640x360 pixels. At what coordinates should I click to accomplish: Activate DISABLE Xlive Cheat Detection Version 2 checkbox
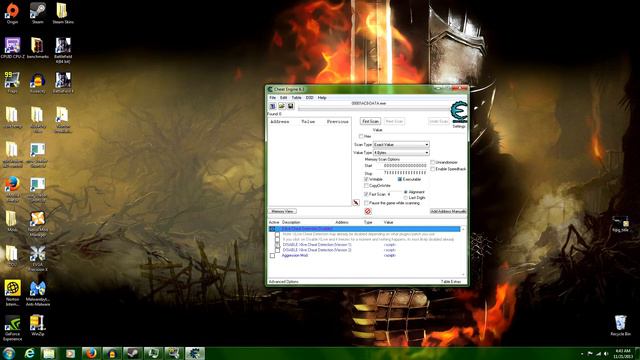(x=278, y=250)
